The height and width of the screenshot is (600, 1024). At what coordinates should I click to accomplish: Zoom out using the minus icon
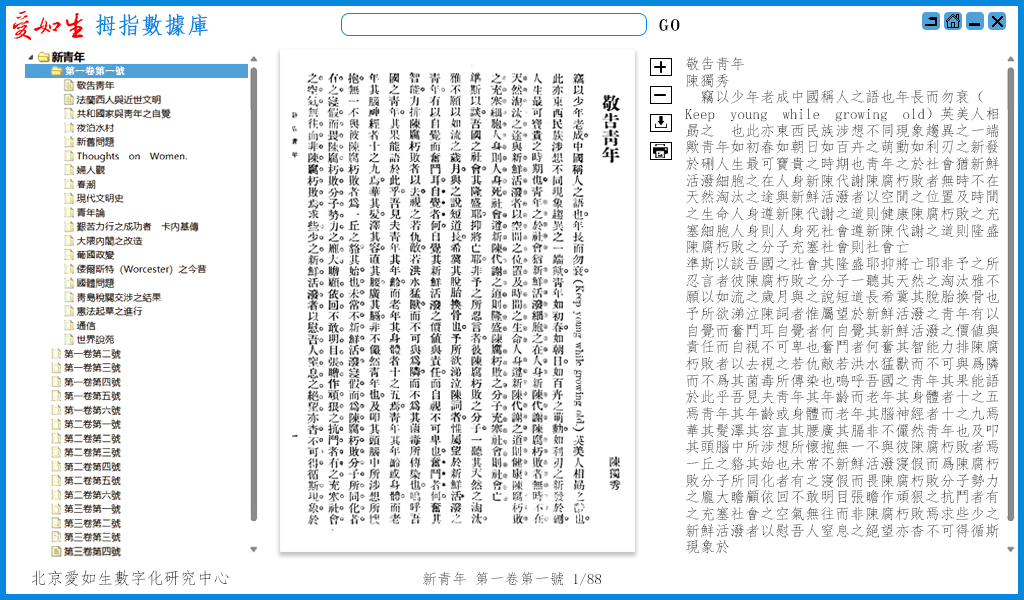click(x=661, y=95)
